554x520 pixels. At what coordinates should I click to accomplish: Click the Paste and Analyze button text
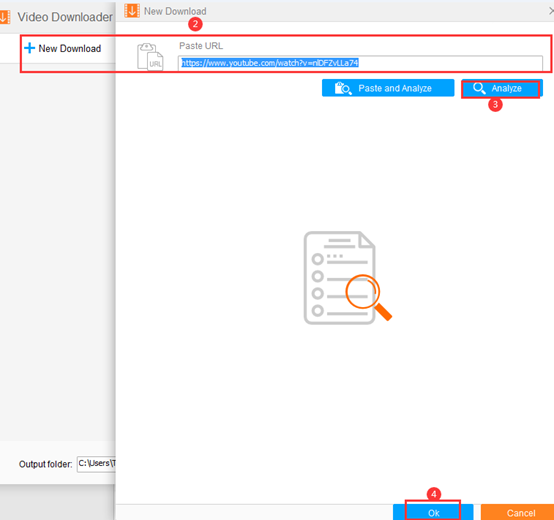395,88
